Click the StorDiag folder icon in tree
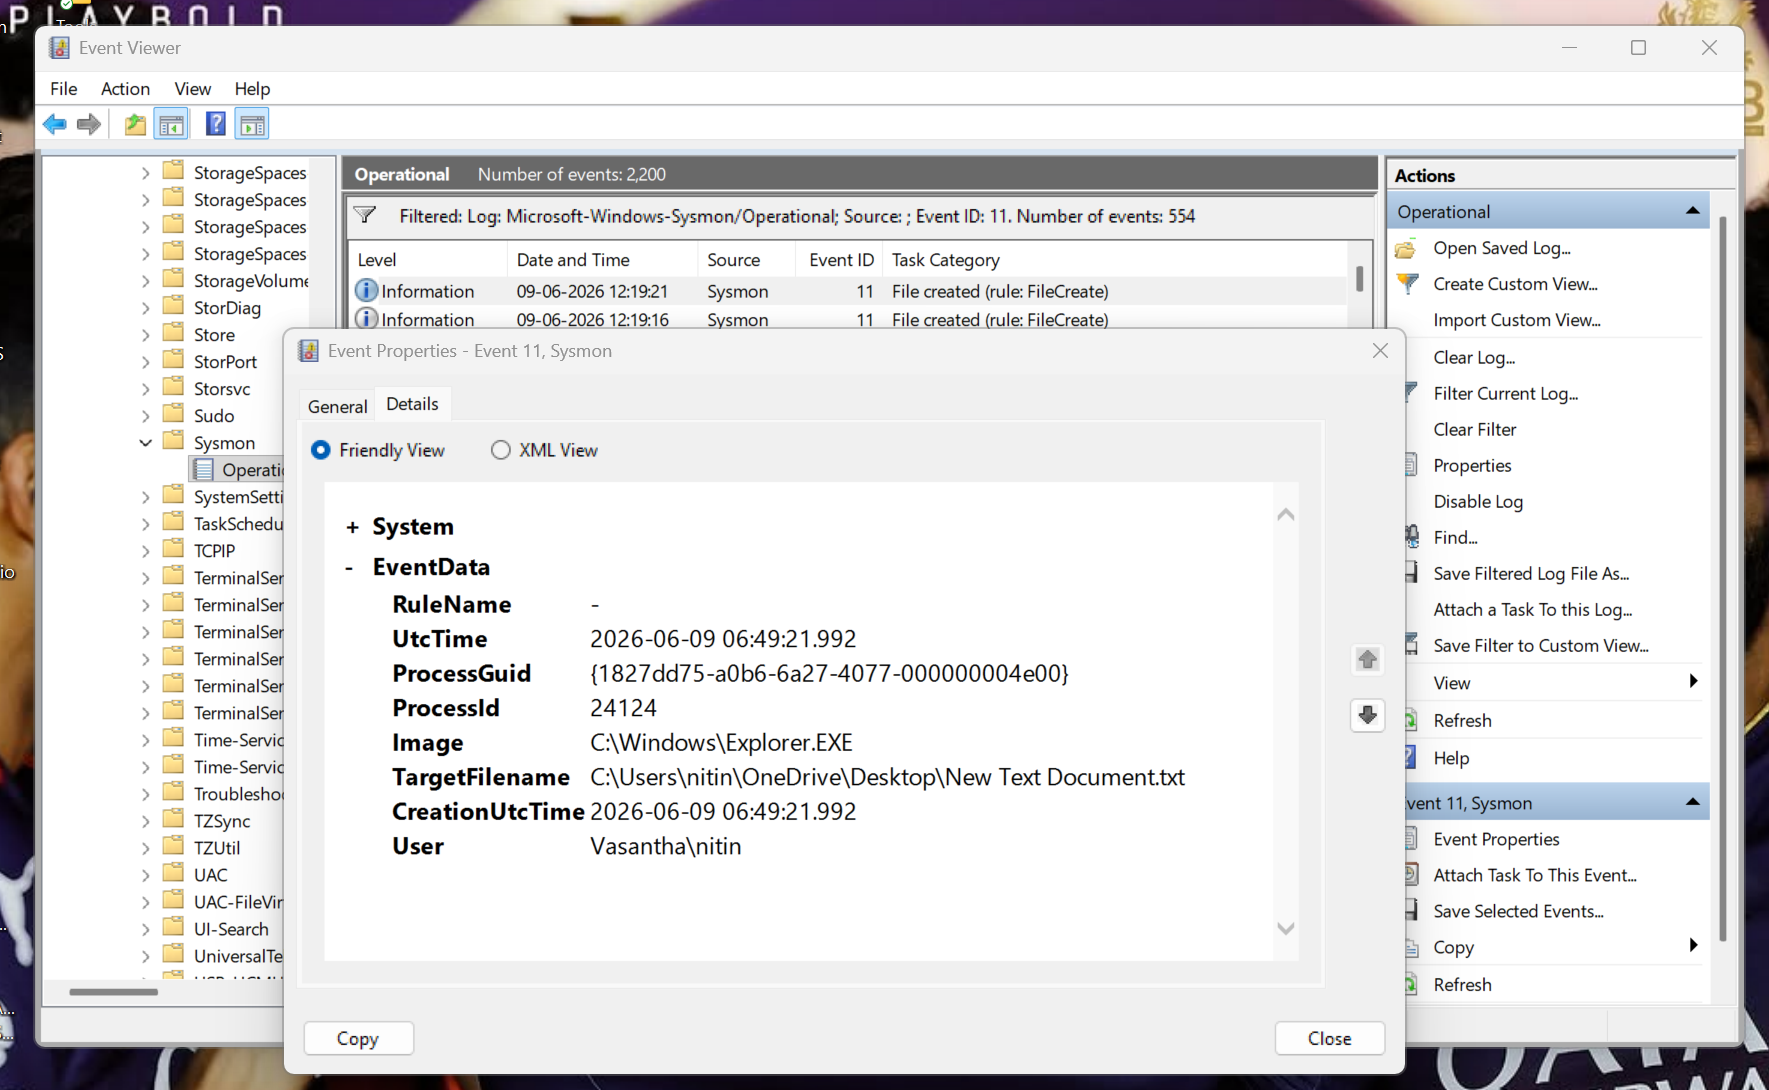The height and width of the screenshot is (1090, 1769). click(174, 306)
